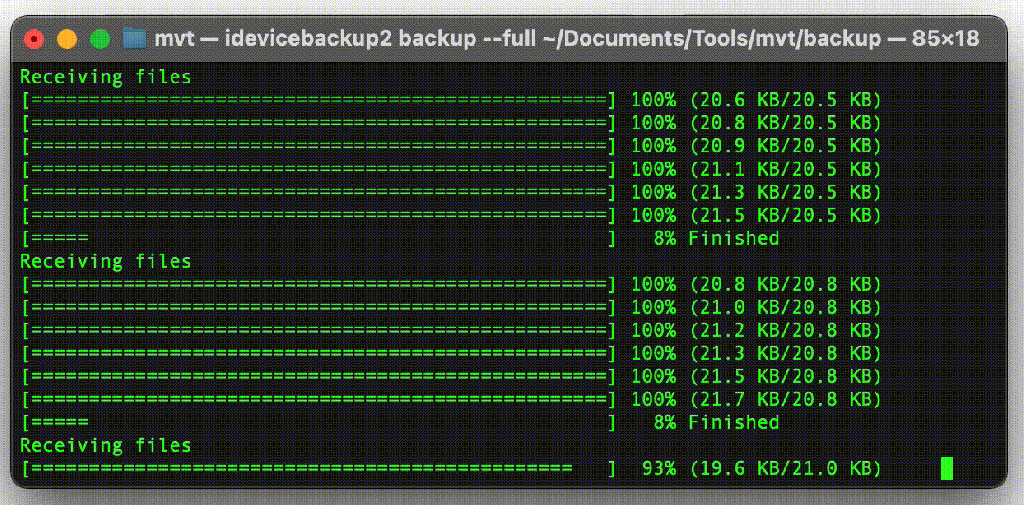Click the 93% in-progress transfer bar

coord(318,468)
